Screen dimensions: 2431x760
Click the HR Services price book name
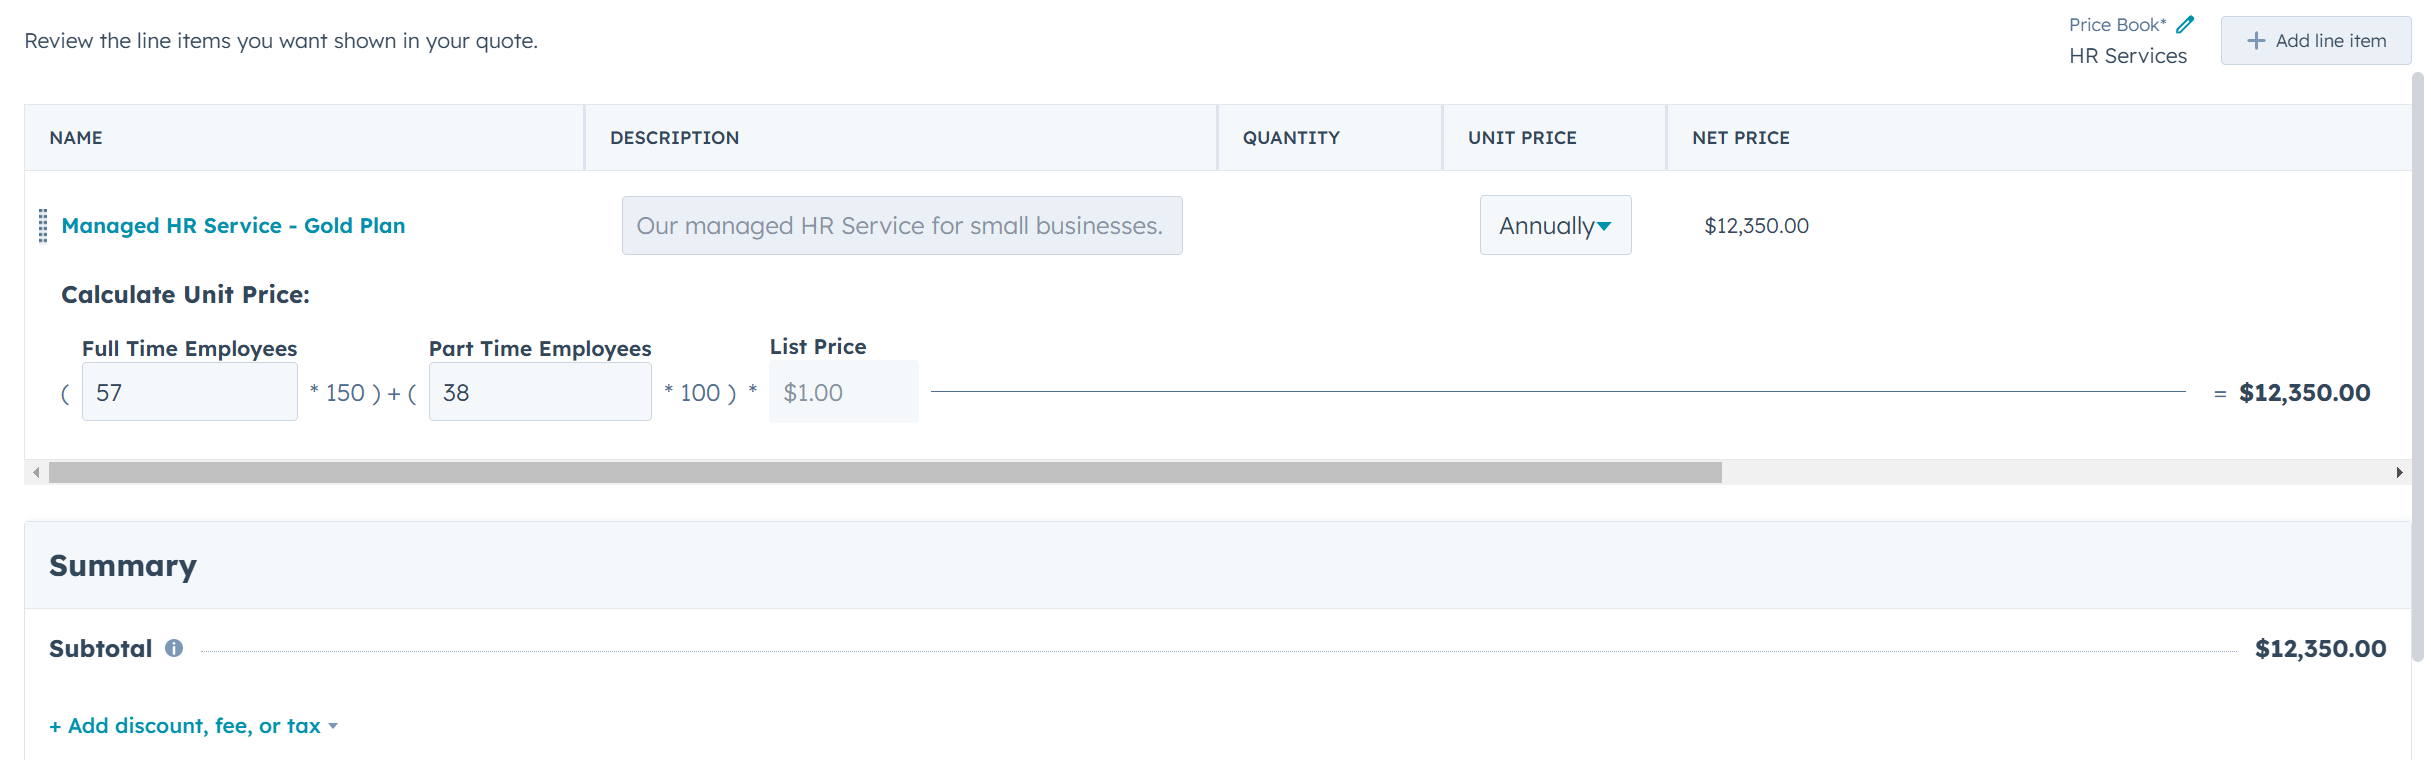coord(2130,55)
